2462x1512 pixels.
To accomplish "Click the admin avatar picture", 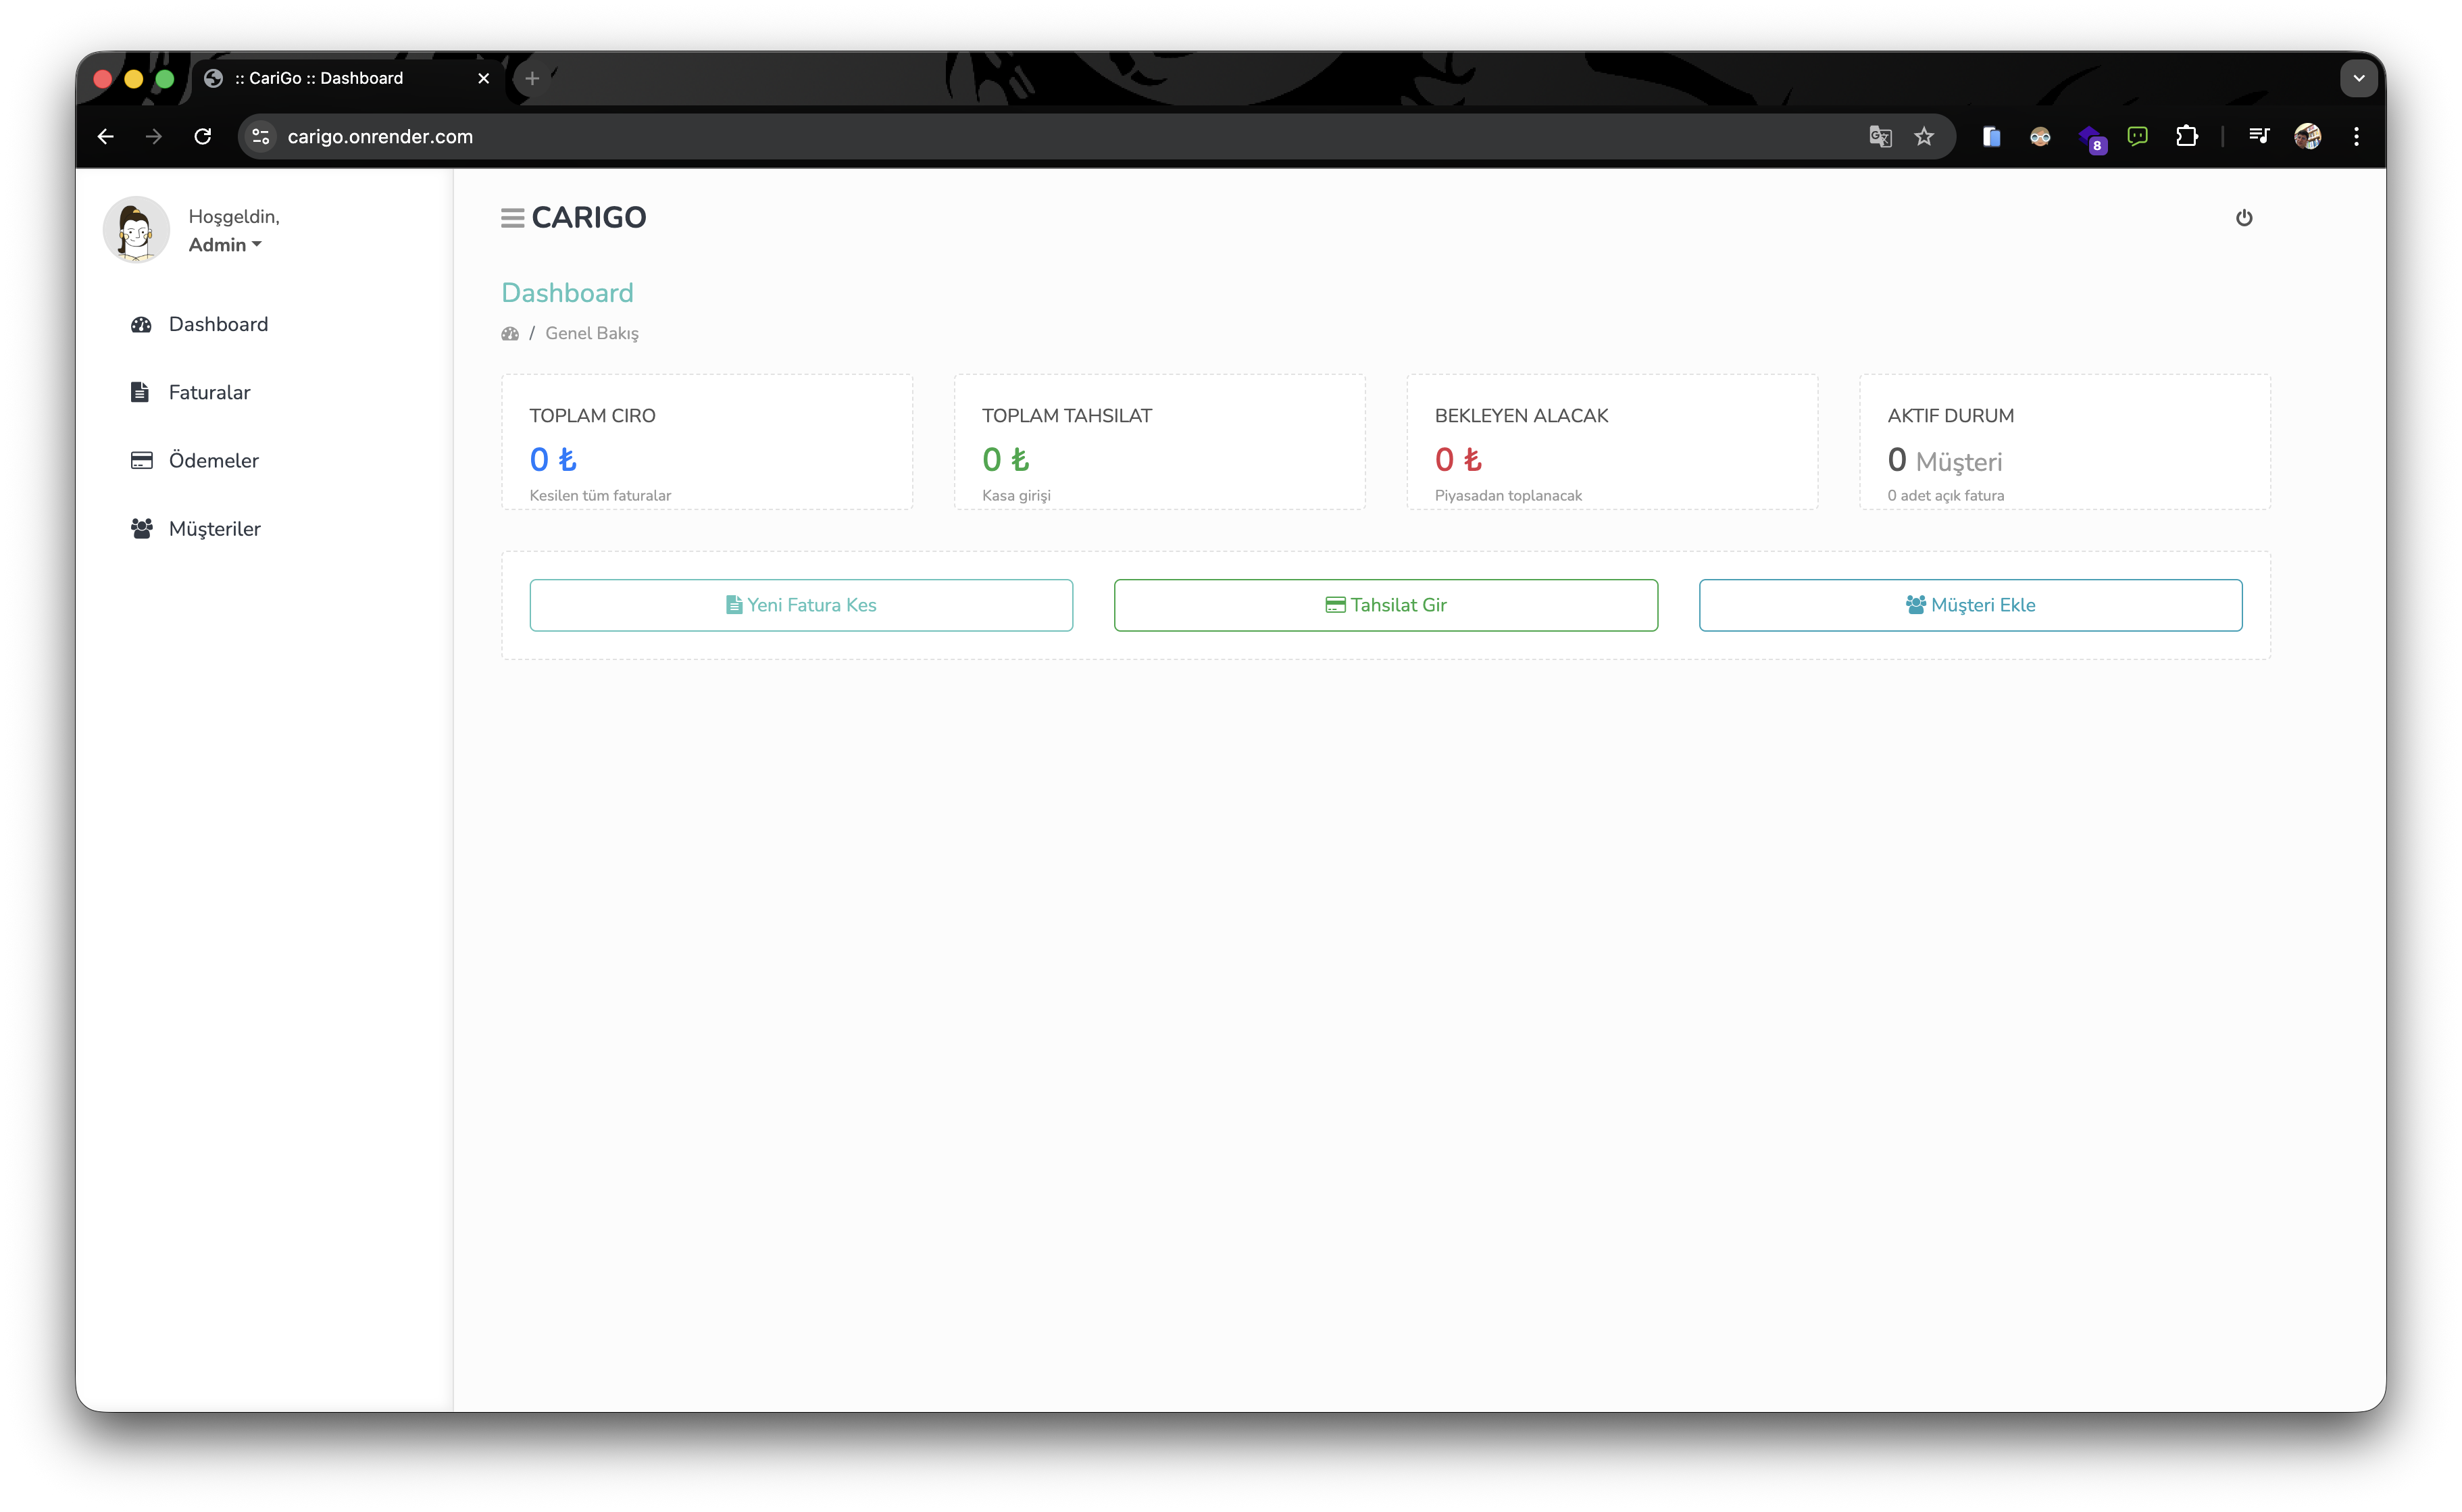I will point(136,230).
